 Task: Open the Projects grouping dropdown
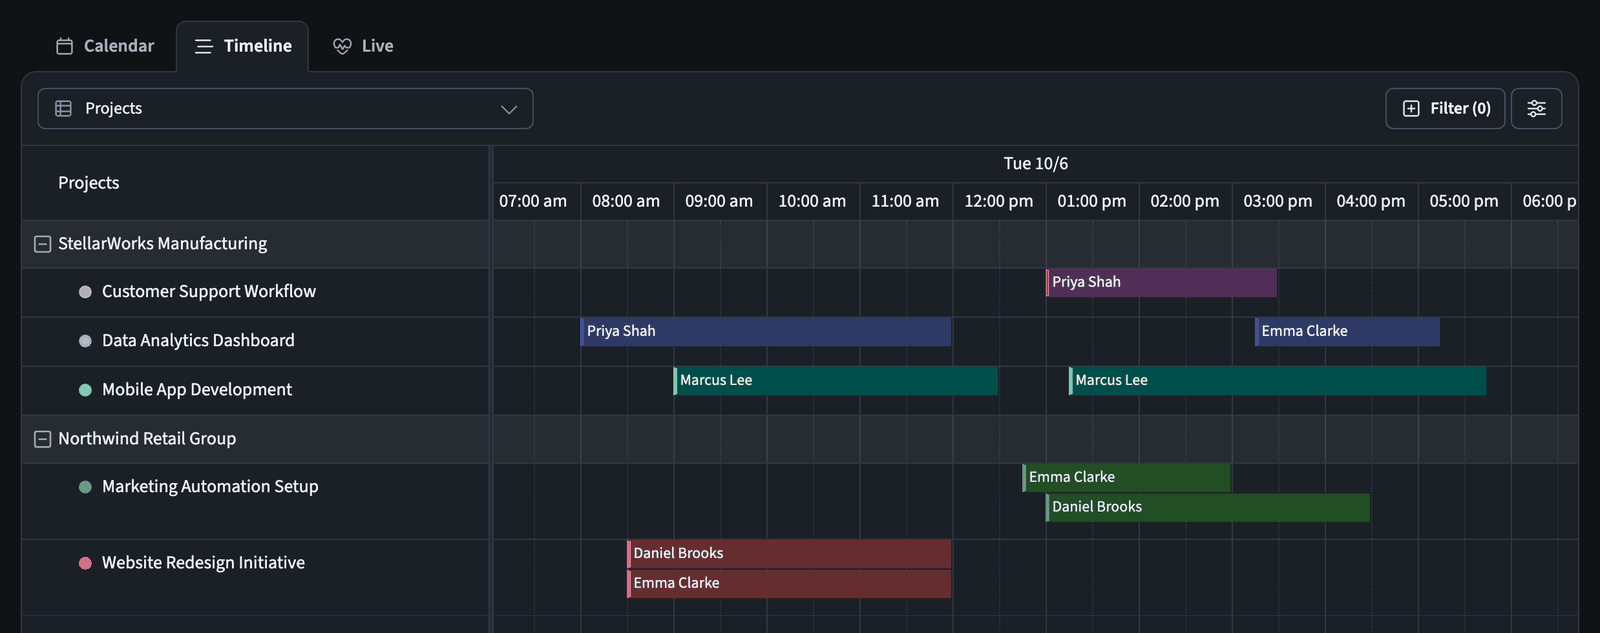pyautogui.click(x=285, y=108)
